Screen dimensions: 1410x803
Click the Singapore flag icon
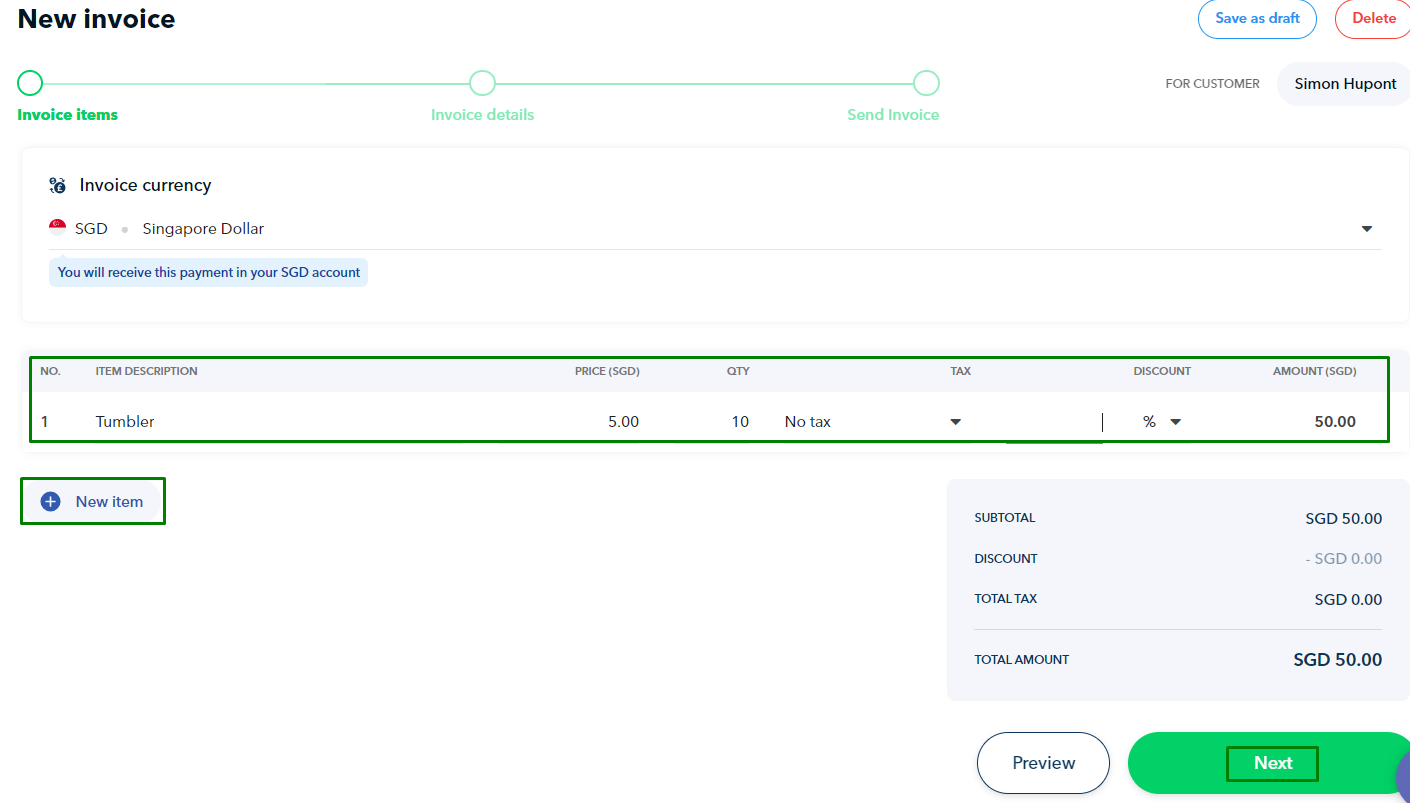tap(58, 228)
